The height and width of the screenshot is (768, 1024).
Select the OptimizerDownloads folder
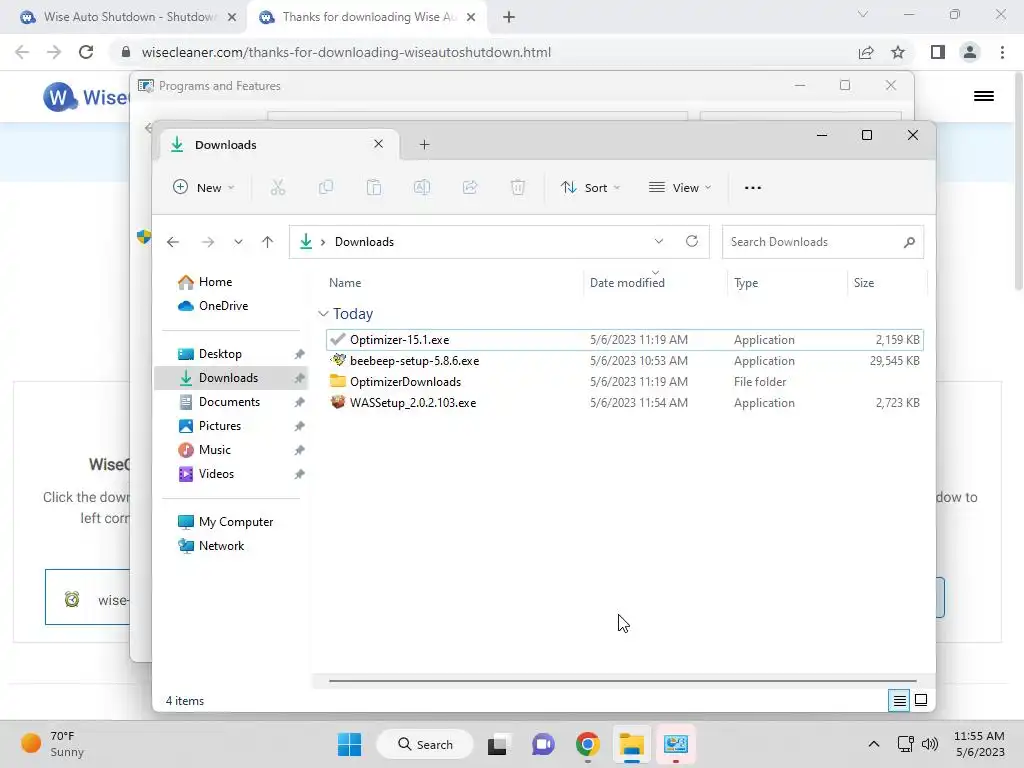click(x=624, y=381)
